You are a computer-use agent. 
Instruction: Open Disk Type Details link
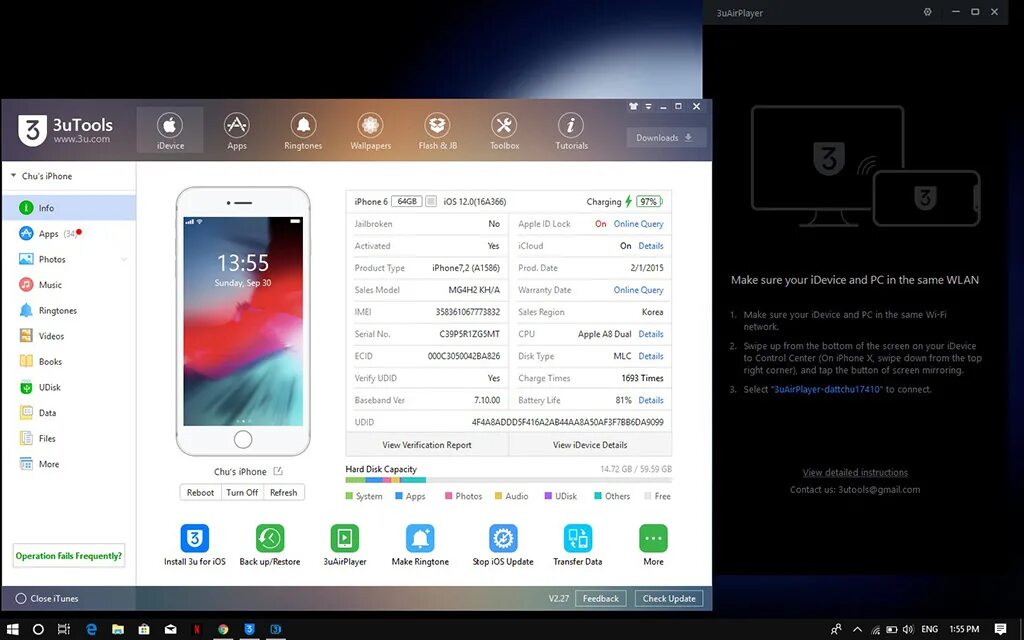tap(650, 356)
